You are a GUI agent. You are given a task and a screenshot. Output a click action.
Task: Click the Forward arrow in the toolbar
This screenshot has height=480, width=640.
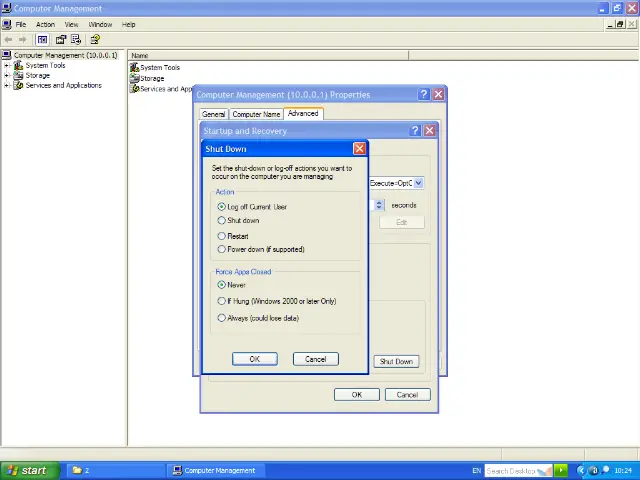click(x=22, y=40)
